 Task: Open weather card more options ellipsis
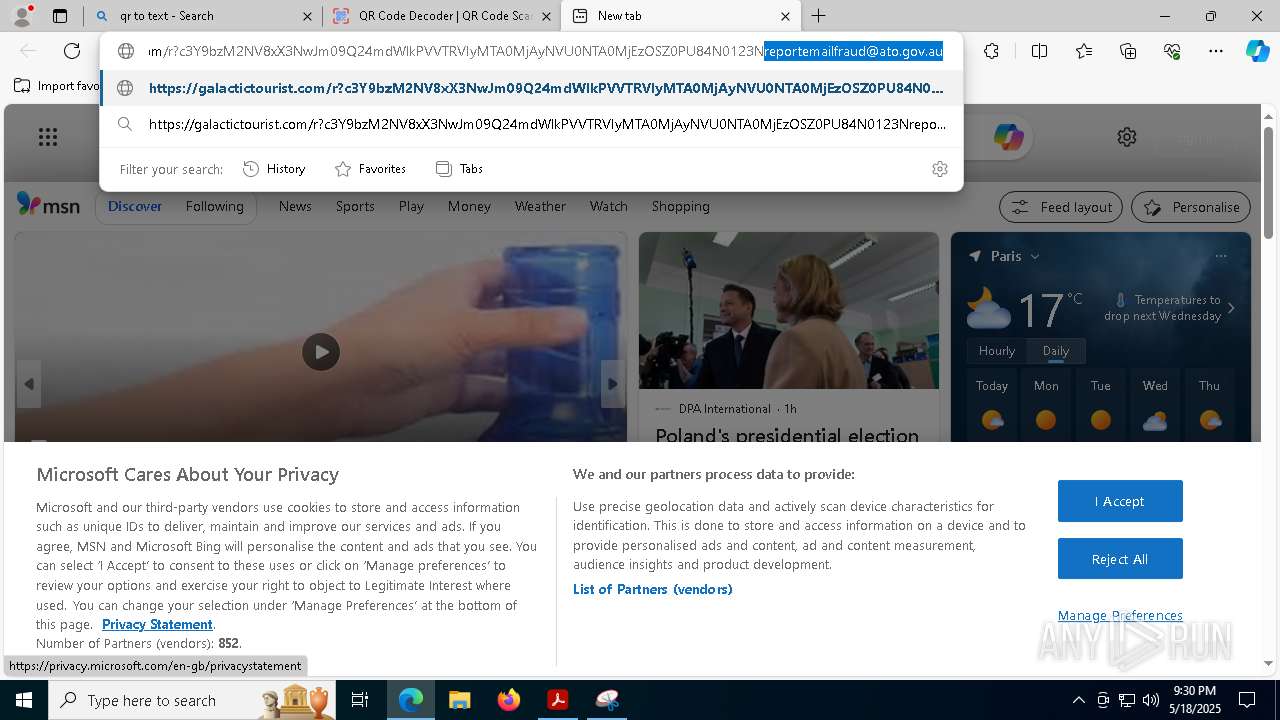tap(1220, 256)
